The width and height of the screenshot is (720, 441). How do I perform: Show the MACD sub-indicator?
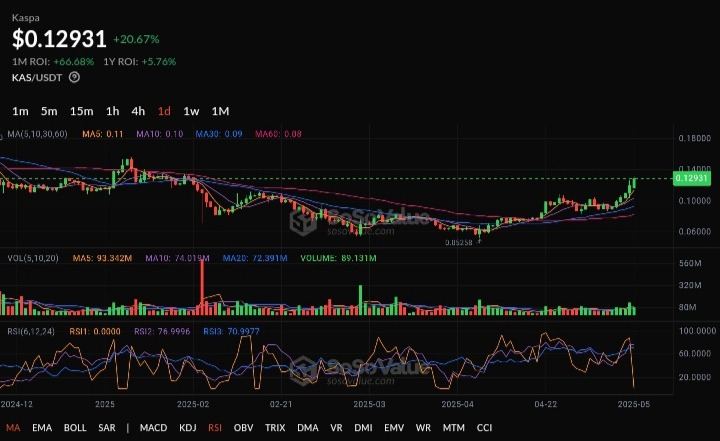(x=153, y=428)
